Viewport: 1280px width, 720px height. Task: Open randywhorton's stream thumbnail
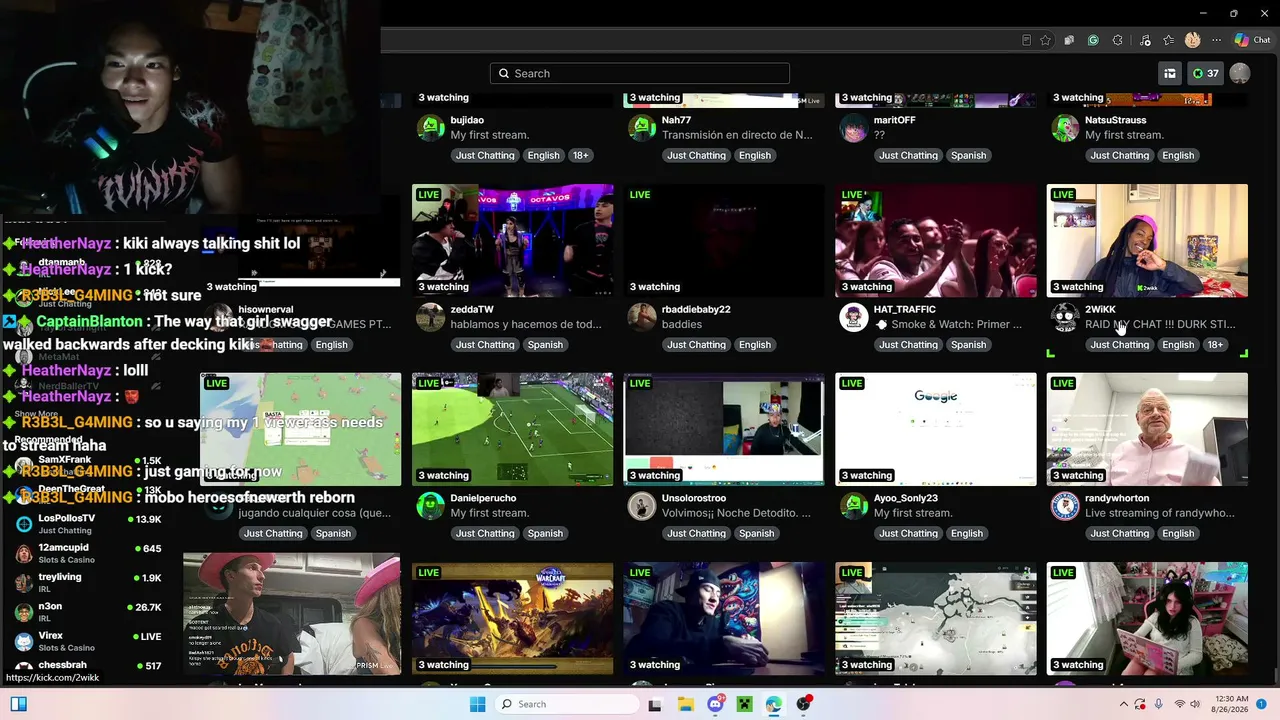(x=1147, y=429)
